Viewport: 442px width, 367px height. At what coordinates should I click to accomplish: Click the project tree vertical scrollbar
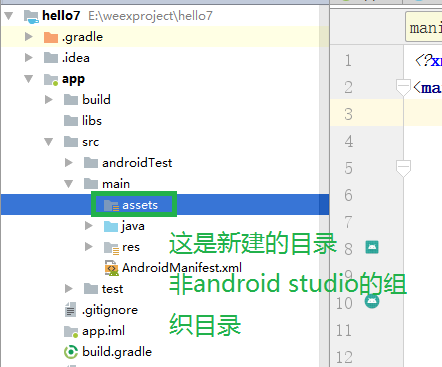(x=324, y=185)
